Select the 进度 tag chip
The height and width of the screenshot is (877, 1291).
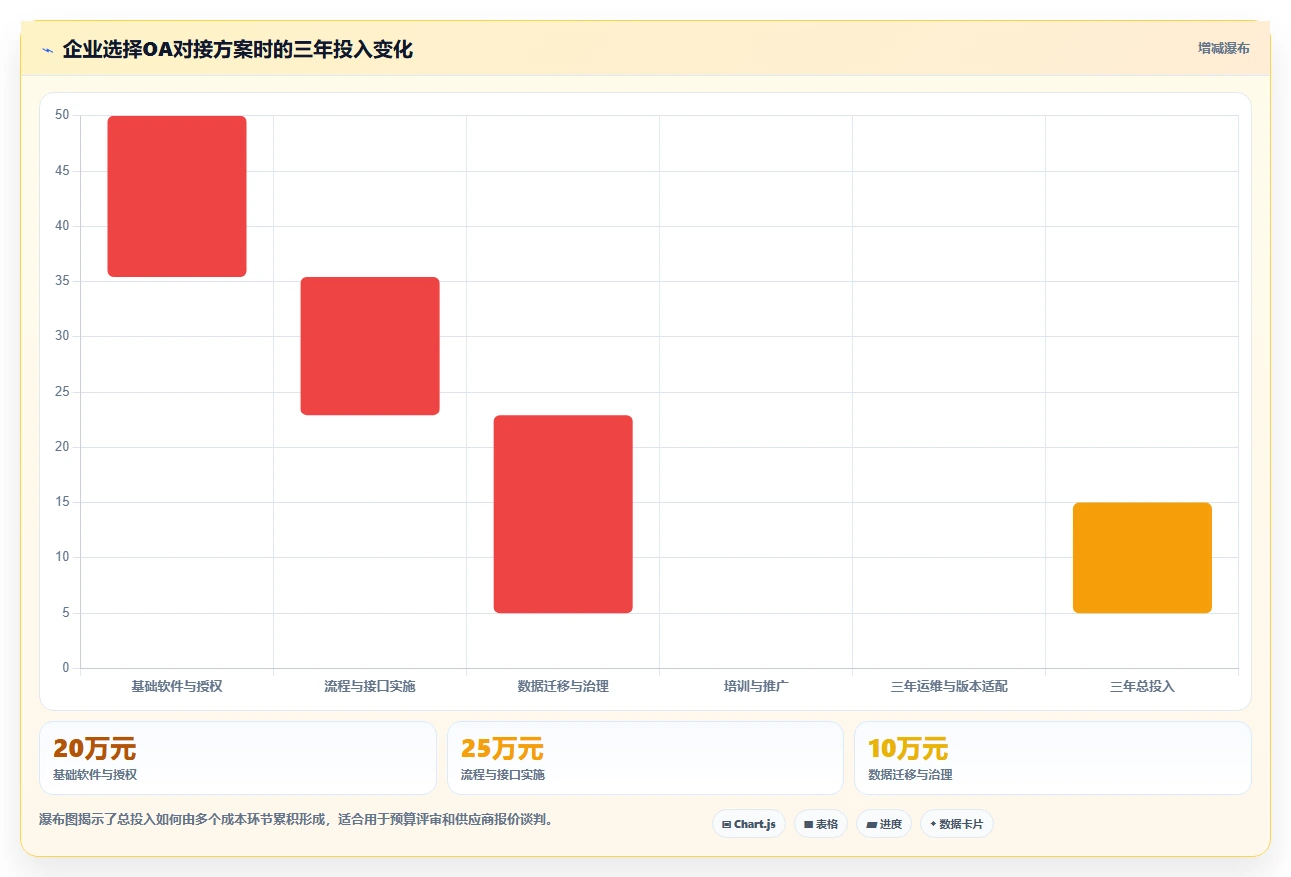pos(884,824)
